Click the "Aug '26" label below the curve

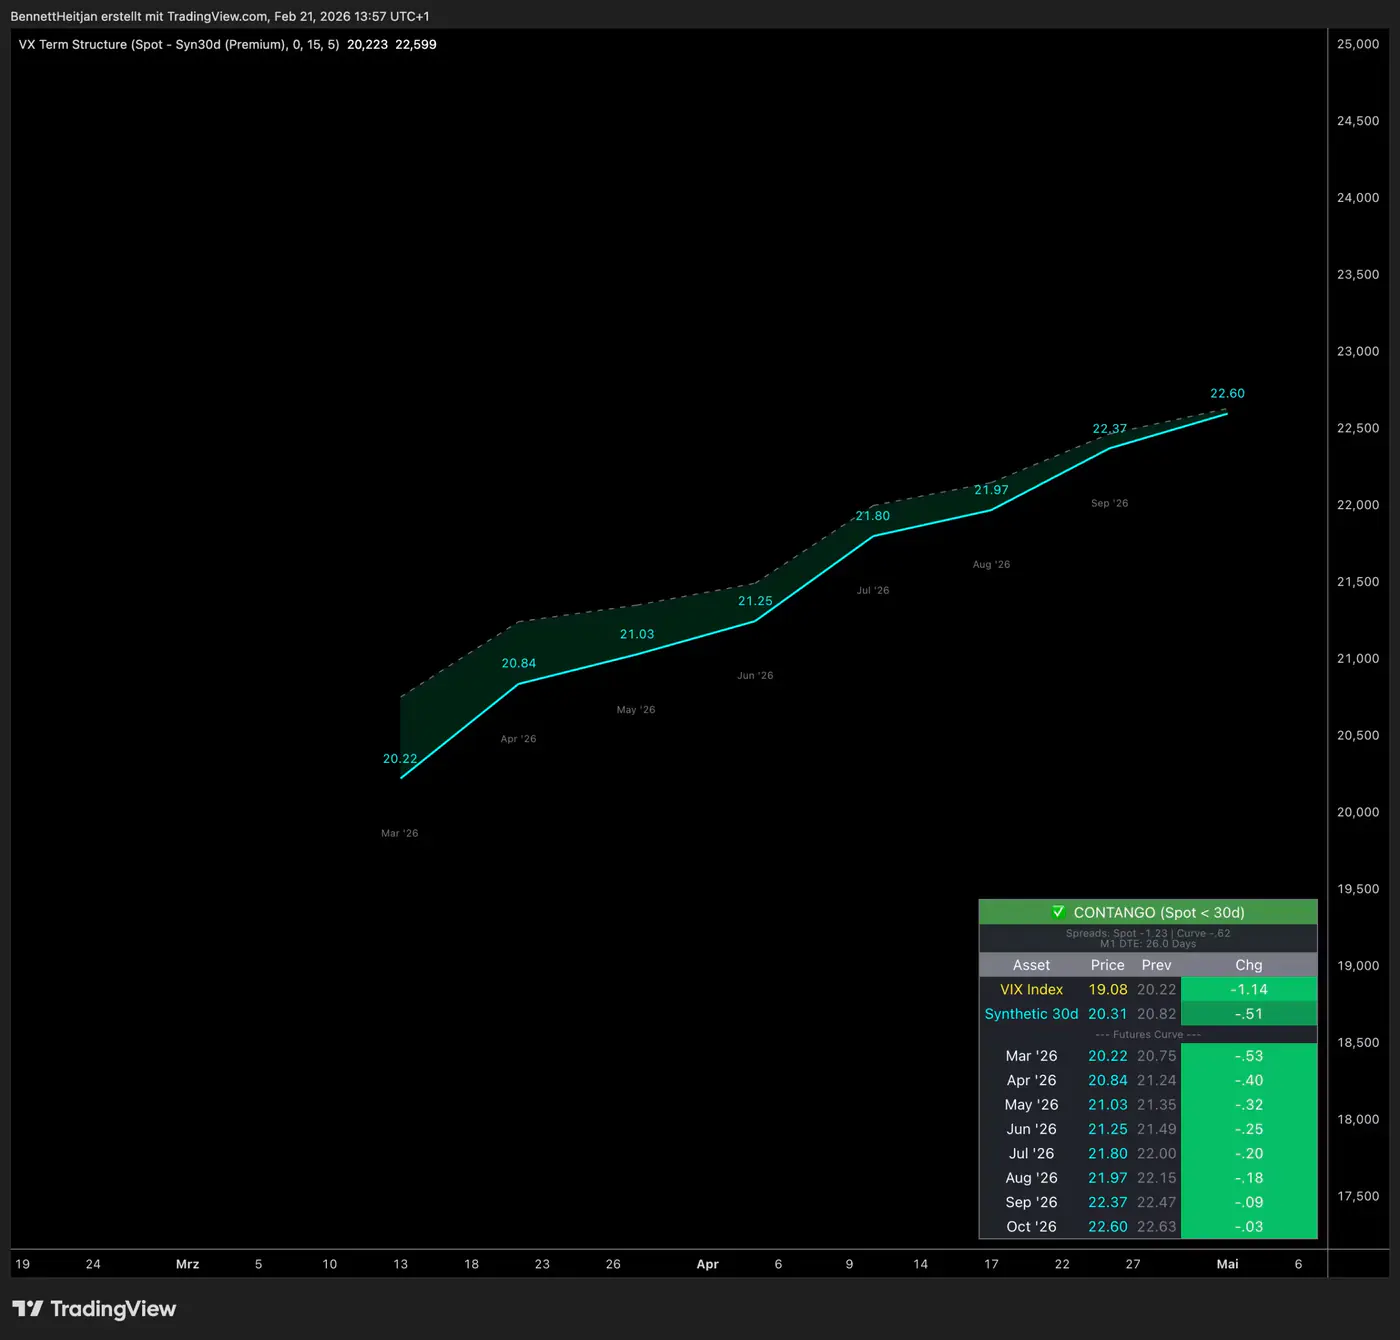991,565
